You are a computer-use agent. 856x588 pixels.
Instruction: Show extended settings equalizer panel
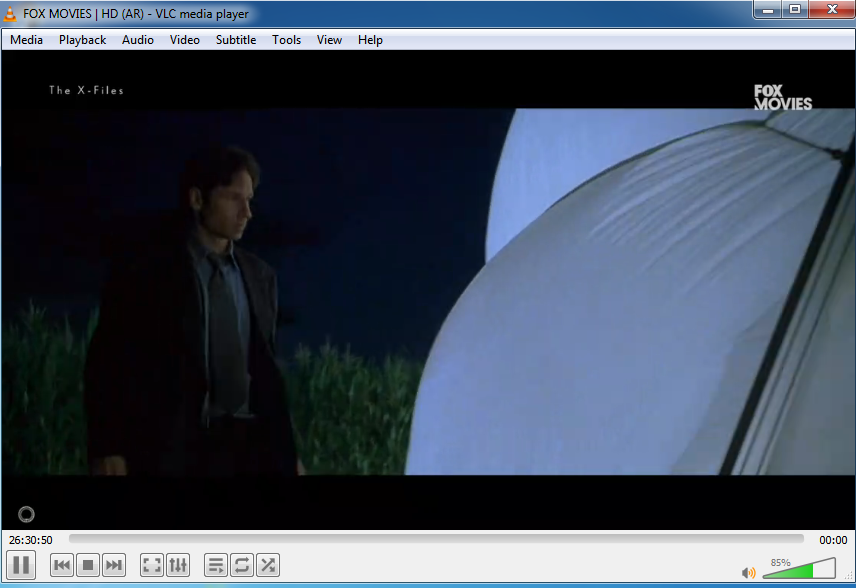178,565
